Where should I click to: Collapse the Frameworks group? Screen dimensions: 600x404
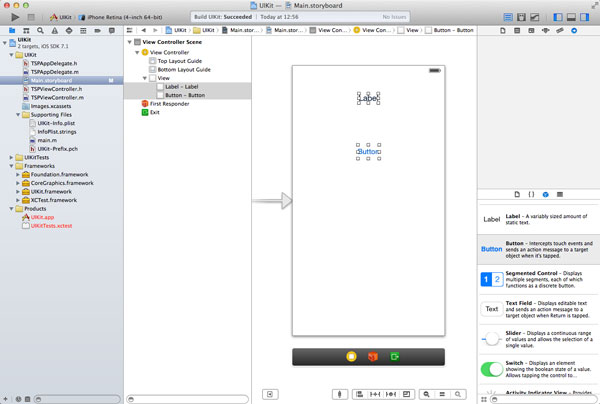pyautogui.click(x=11, y=166)
